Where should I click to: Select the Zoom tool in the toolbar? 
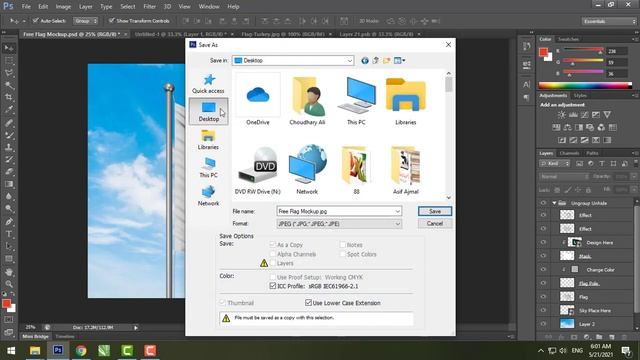click(x=9, y=284)
